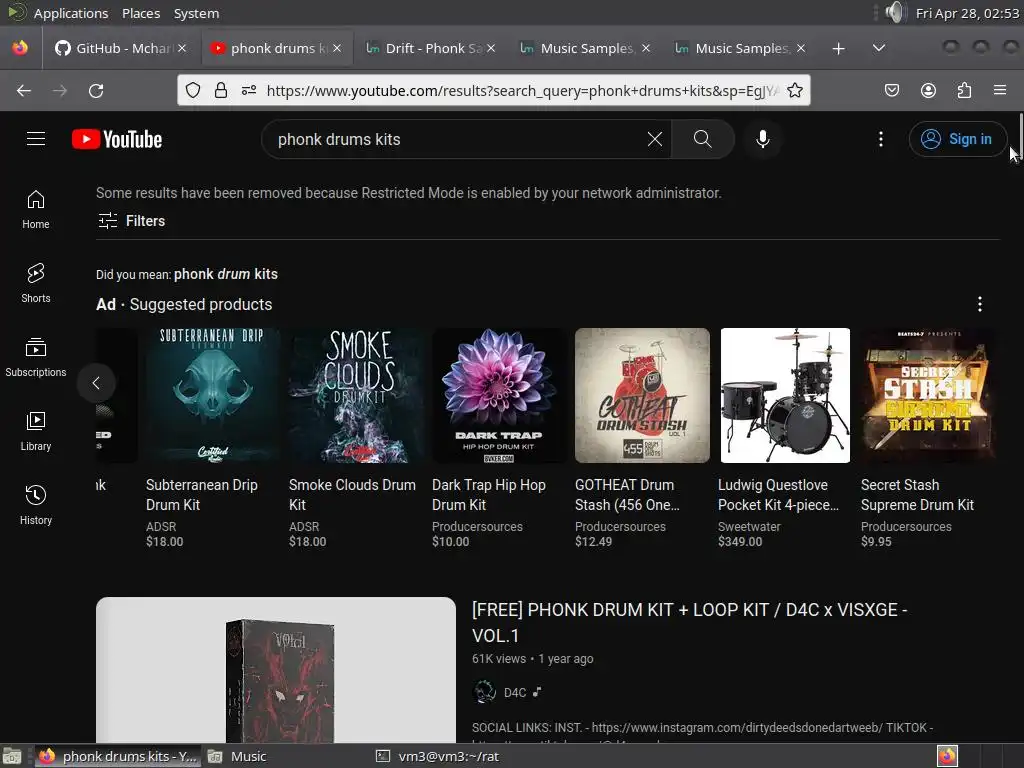Open Subscriptions in sidebar
This screenshot has height=768, width=1024.
point(36,357)
